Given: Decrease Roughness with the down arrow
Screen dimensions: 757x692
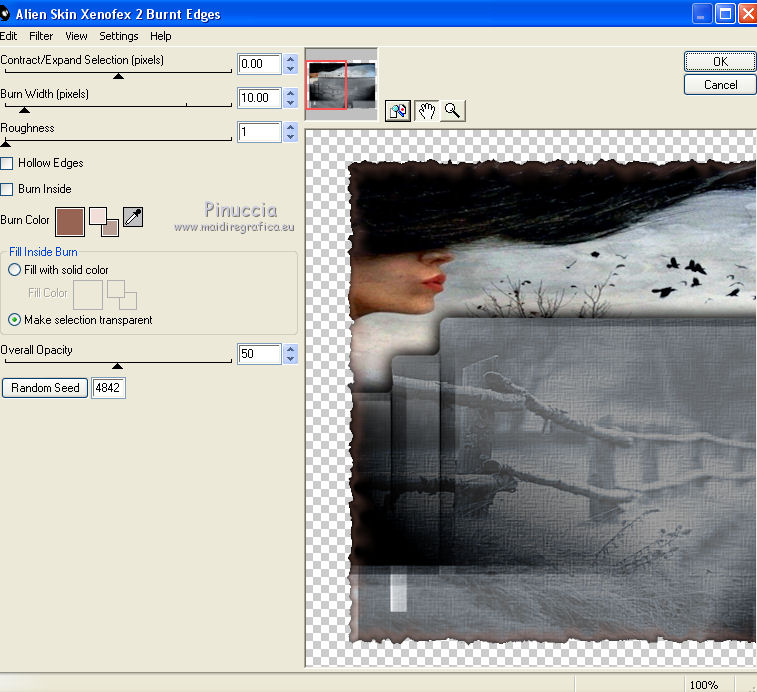Looking at the screenshot, I should point(290,137).
